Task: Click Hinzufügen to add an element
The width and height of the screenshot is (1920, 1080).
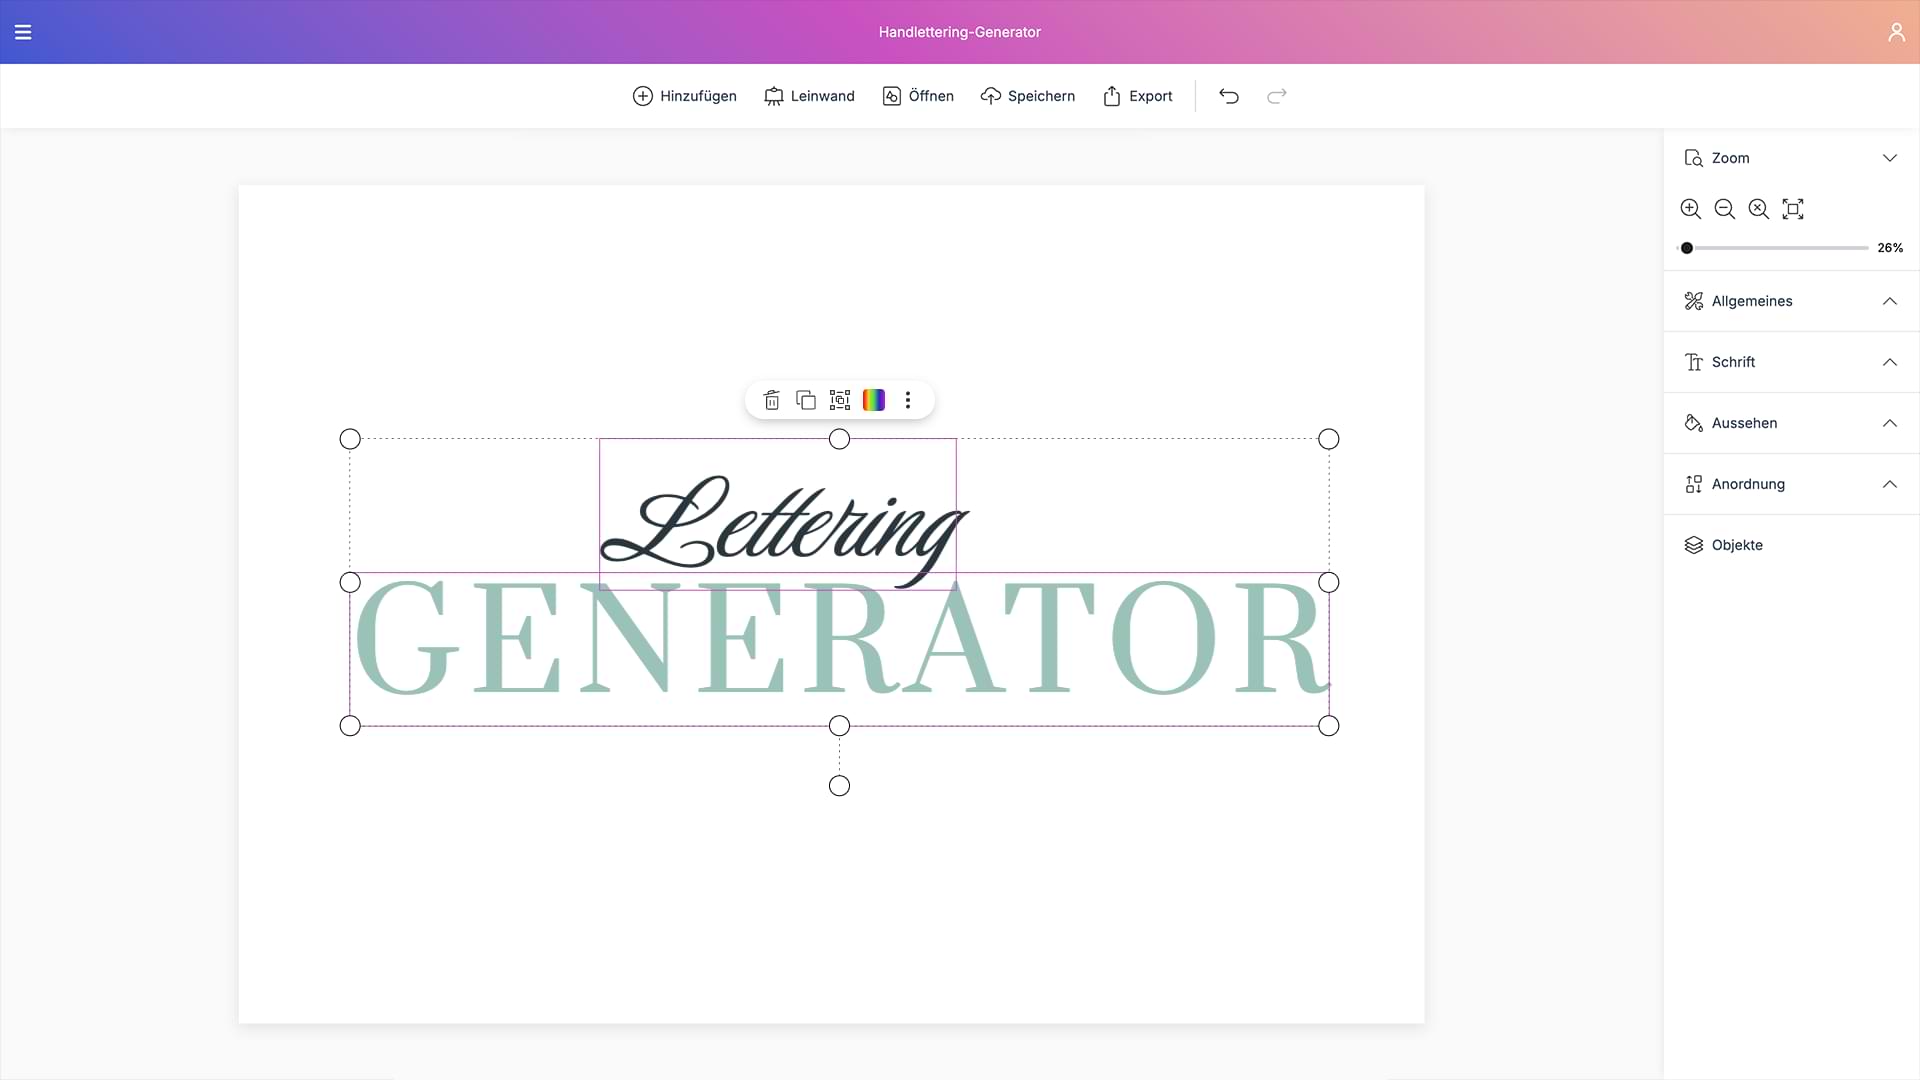Action: (x=685, y=96)
